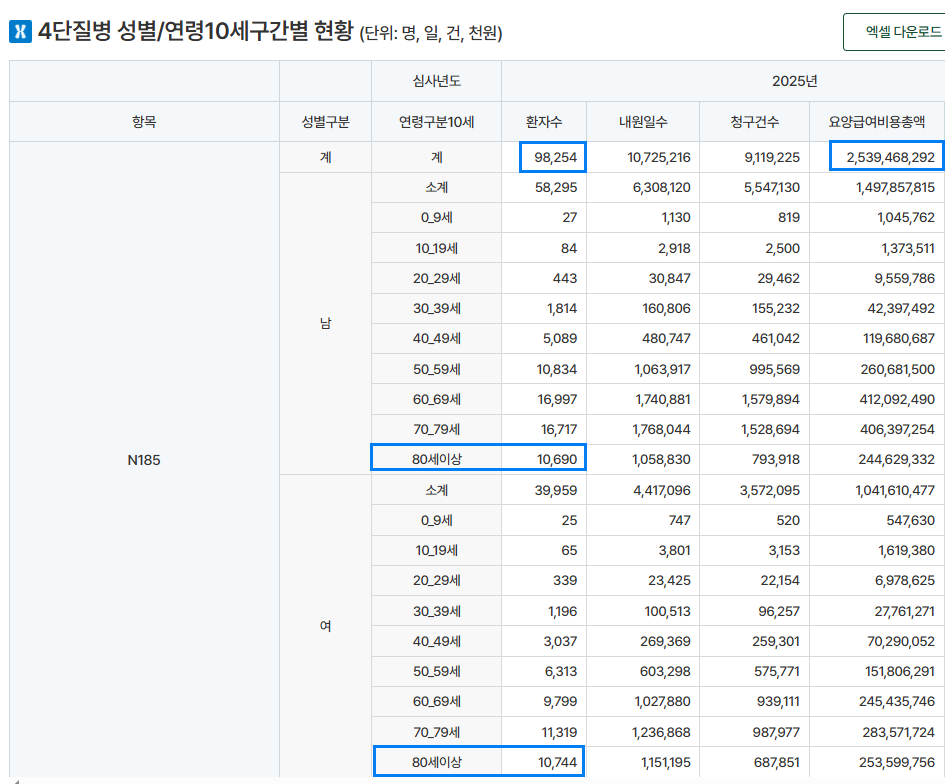Image resolution: width=945 pixels, height=784 pixels.
Task: Click female subtotal cost 1,041,610,477
Action: (x=877, y=490)
